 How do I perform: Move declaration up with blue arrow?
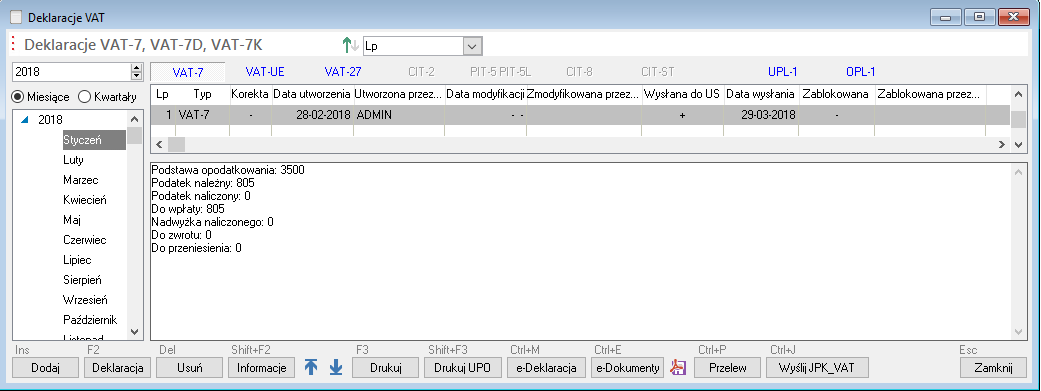coord(311,367)
